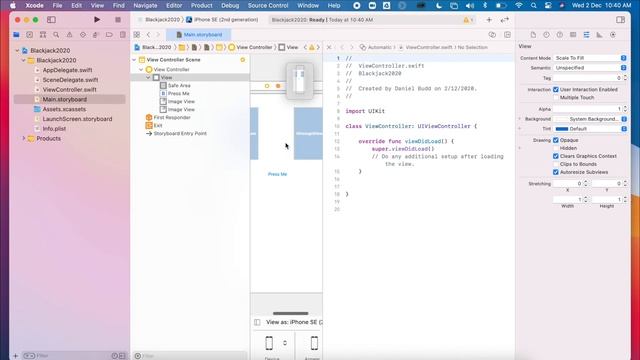The width and height of the screenshot is (640, 360).
Task: Open the symbol navigator
Action: pos(43,35)
